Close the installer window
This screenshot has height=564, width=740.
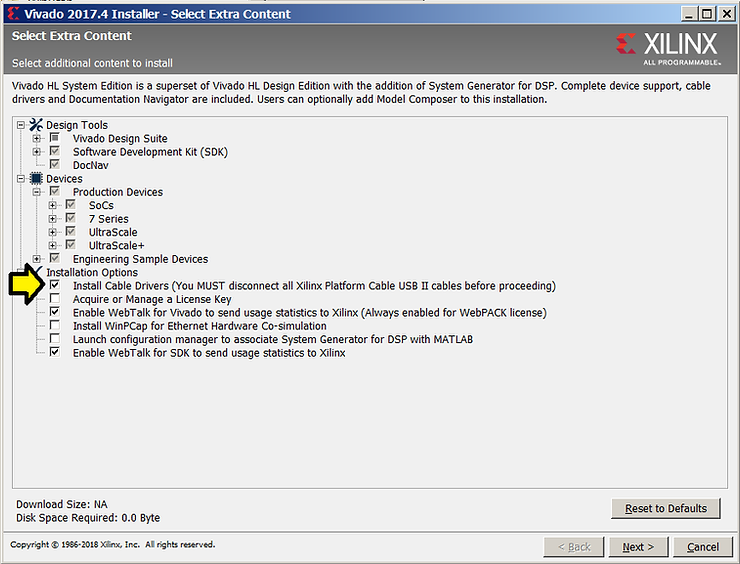coord(726,14)
